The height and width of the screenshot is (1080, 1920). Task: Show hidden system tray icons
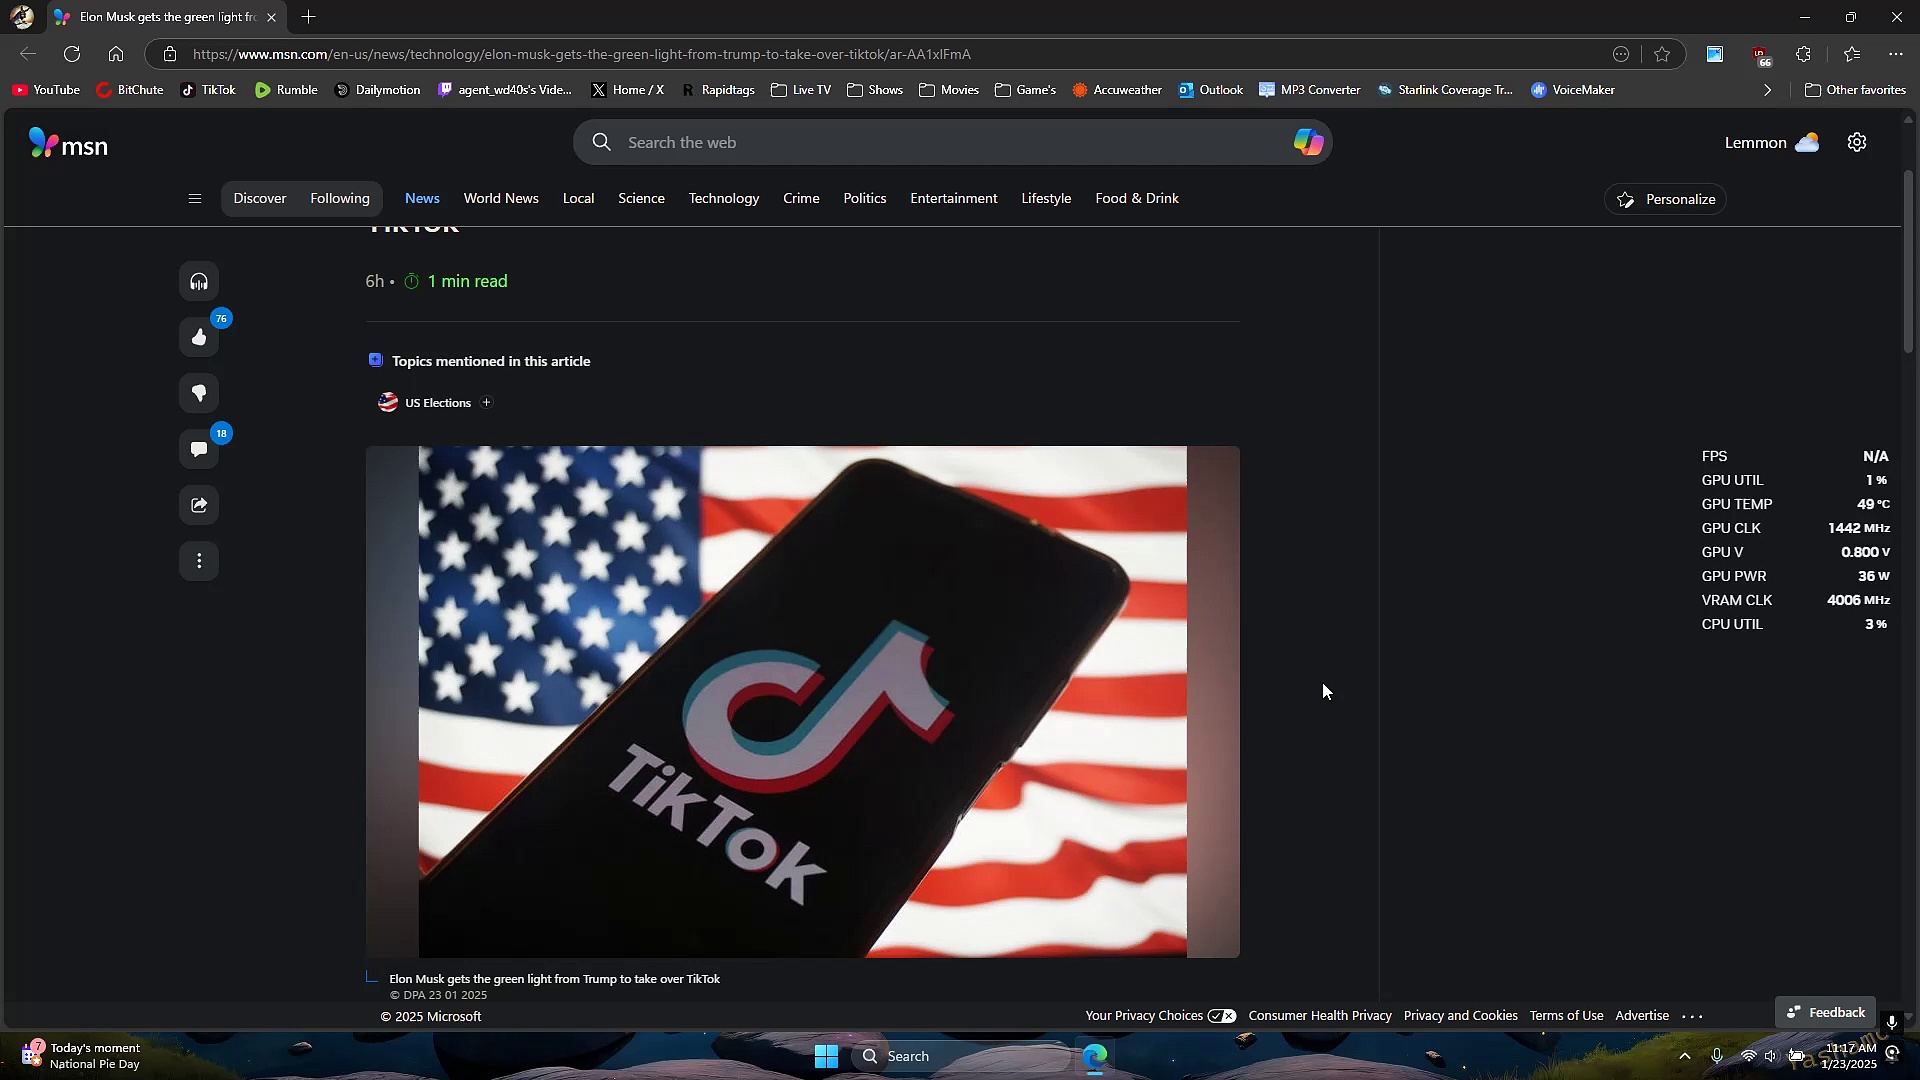tap(1685, 1057)
